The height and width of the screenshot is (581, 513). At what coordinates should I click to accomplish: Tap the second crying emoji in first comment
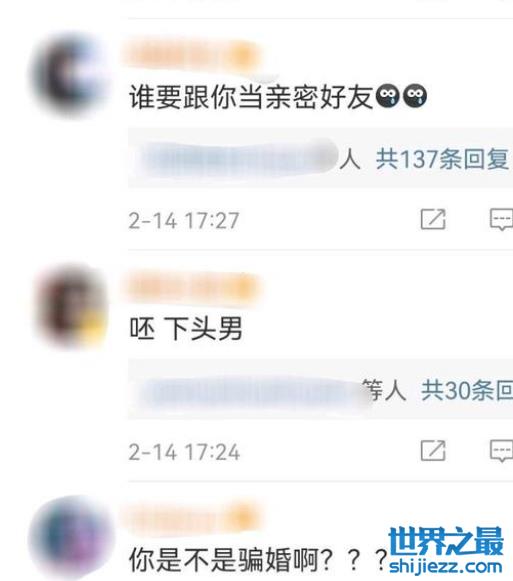(x=415, y=96)
